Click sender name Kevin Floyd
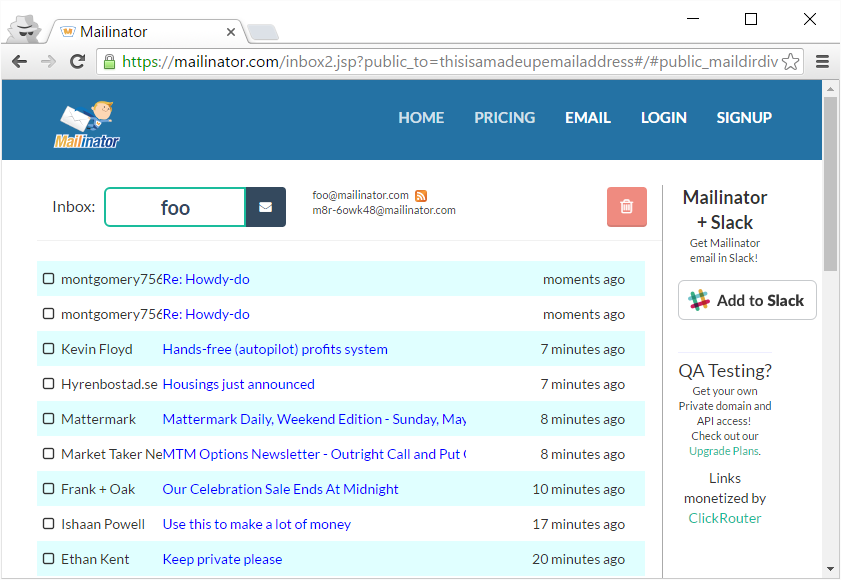Image resolution: width=841 pixels, height=580 pixels. pos(97,349)
